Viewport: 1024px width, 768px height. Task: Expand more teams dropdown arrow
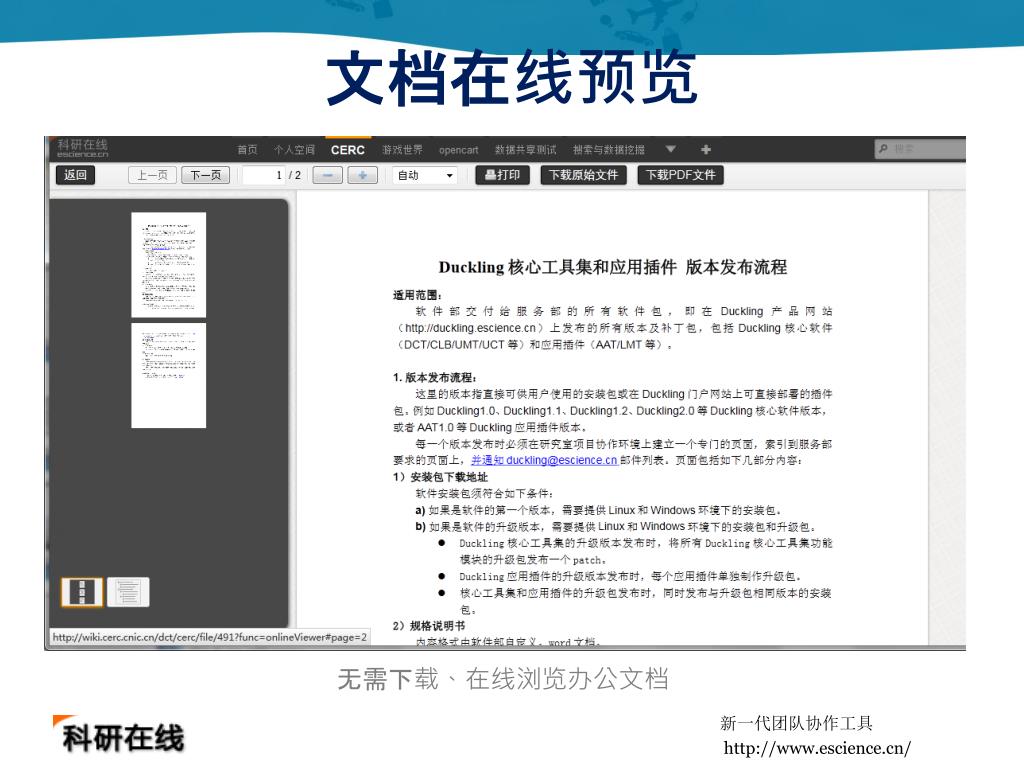point(671,150)
